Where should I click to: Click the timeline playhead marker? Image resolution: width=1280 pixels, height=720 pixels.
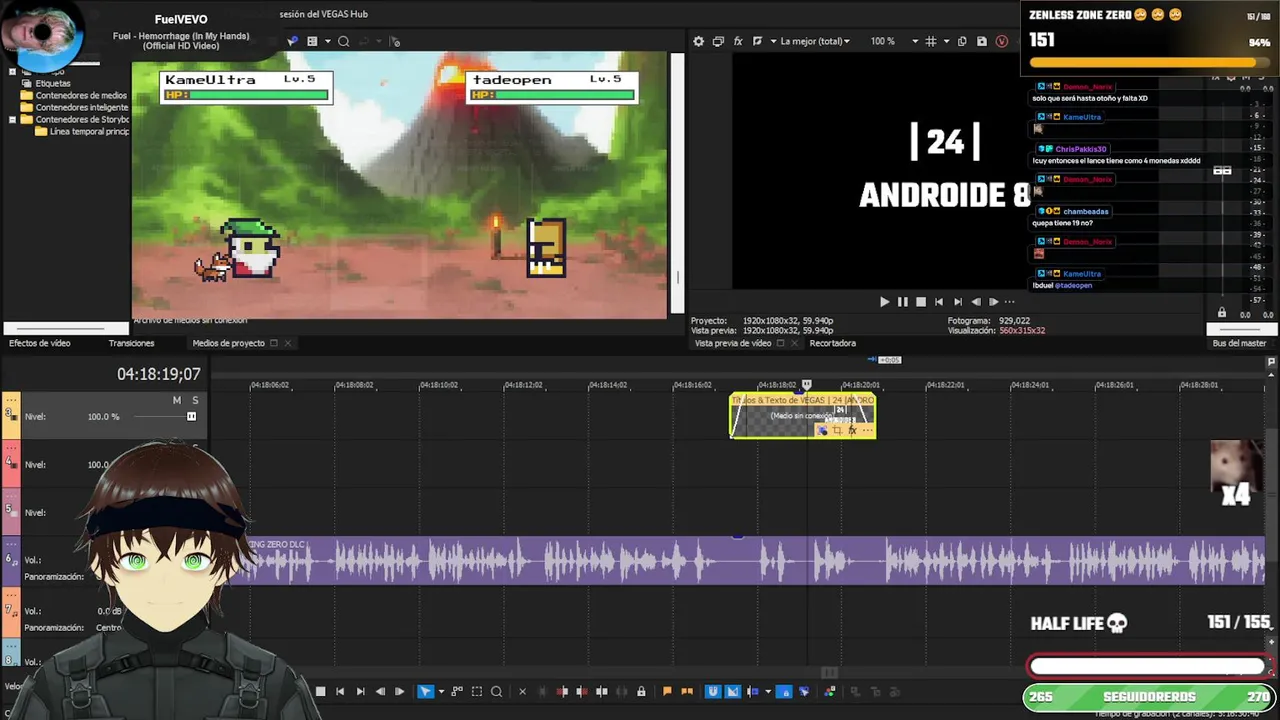click(806, 385)
